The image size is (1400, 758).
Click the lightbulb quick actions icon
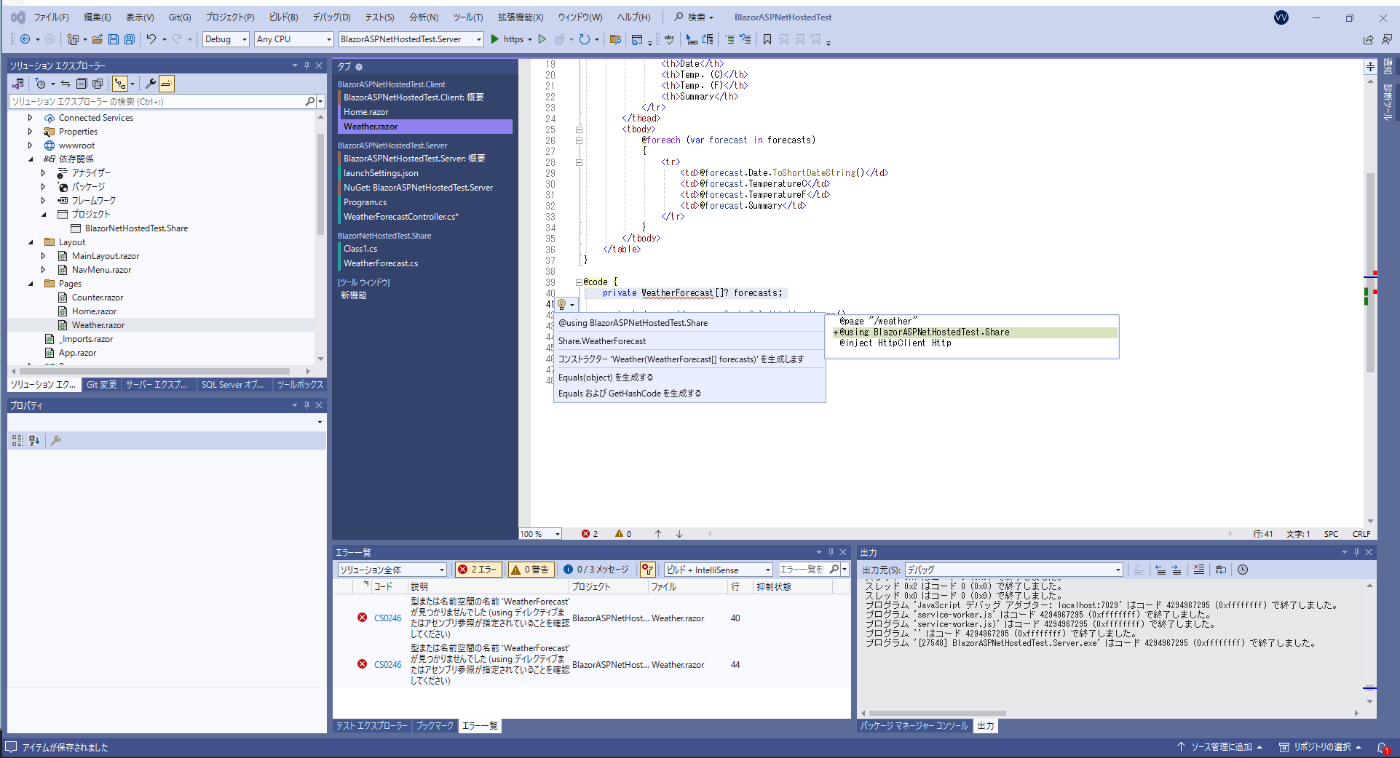562,304
